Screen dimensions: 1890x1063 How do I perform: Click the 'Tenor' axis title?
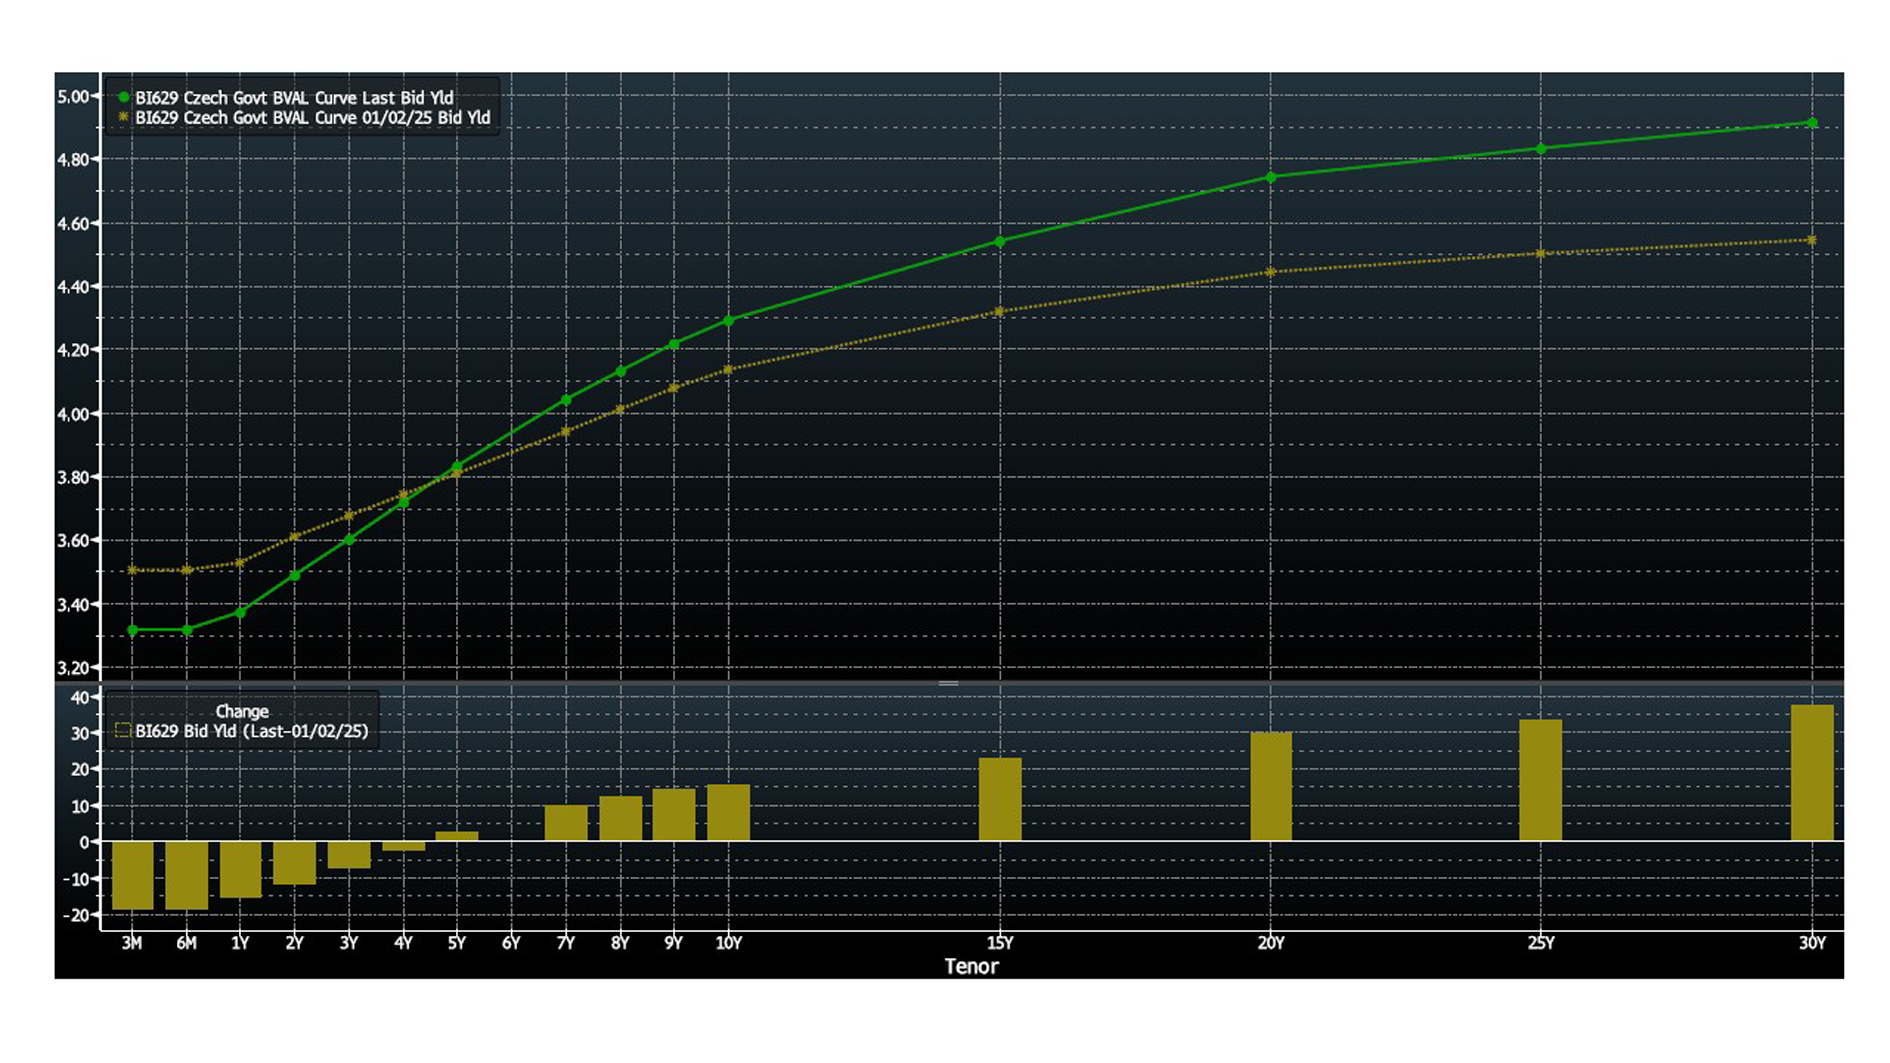(x=971, y=966)
